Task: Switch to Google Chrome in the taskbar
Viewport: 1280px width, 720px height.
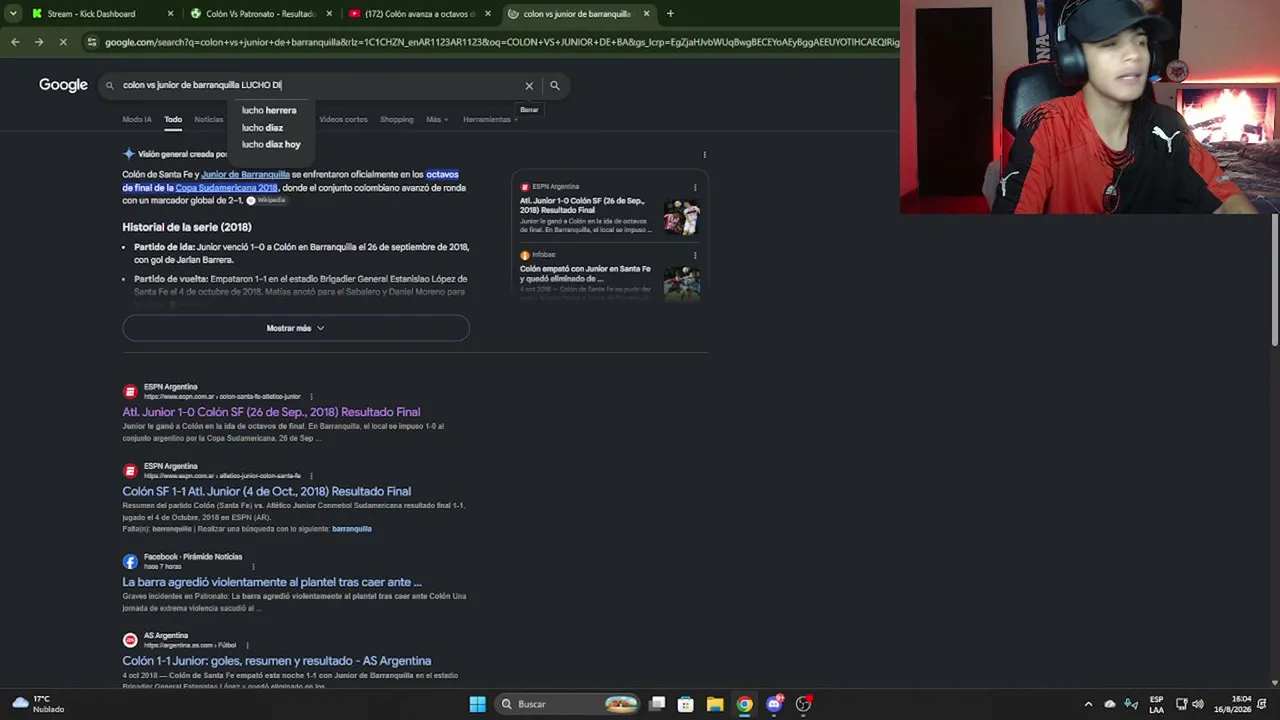Action: click(745, 704)
